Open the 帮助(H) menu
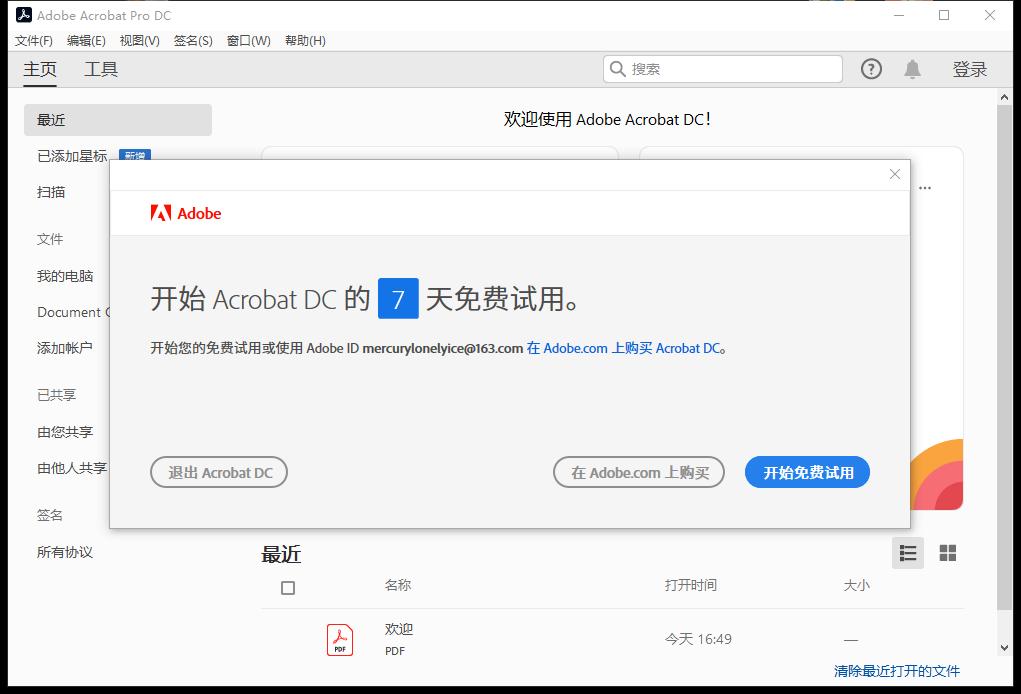1021x694 pixels. pyautogui.click(x=305, y=40)
